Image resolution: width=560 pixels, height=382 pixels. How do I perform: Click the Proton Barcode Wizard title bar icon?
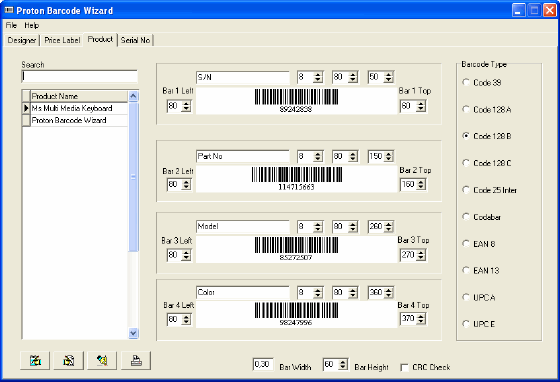pyautogui.click(x=9, y=10)
